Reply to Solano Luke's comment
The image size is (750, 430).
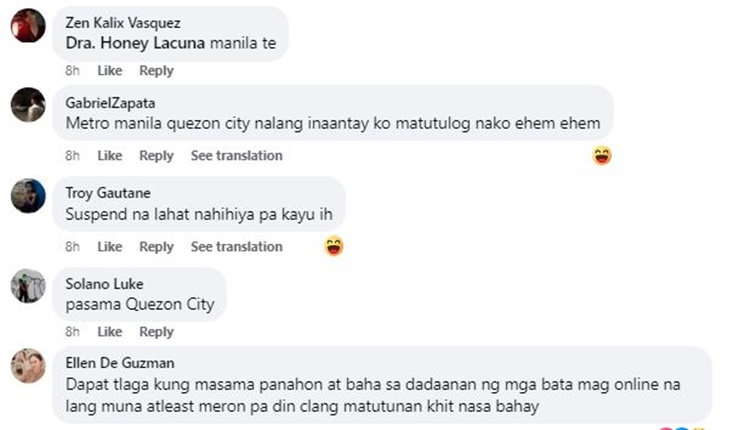(x=156, y=332)
